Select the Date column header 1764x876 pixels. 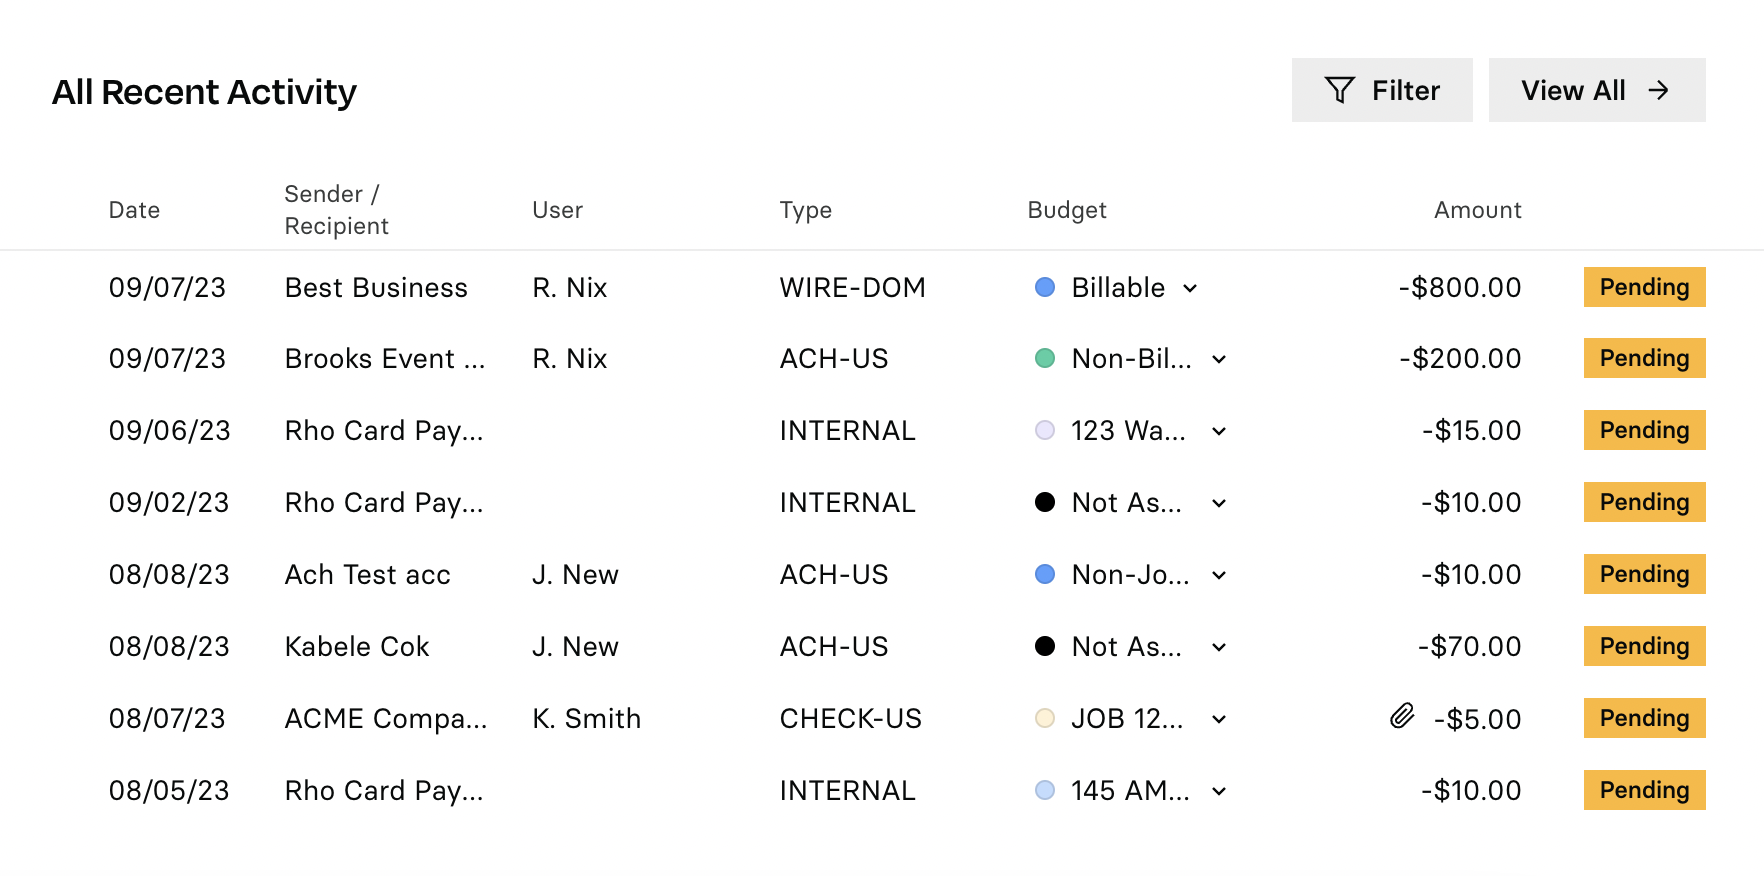[x=134, y=210]
